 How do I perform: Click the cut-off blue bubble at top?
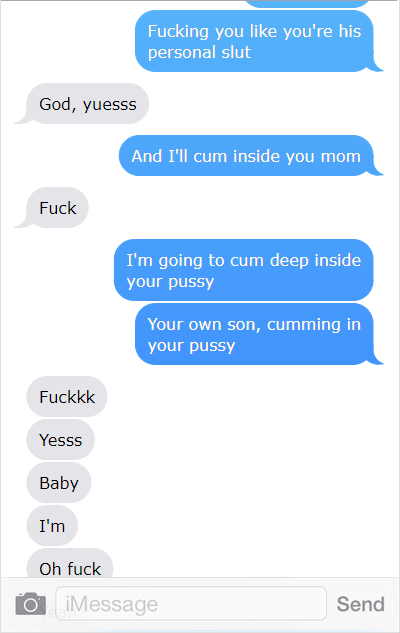pos(307,4)
